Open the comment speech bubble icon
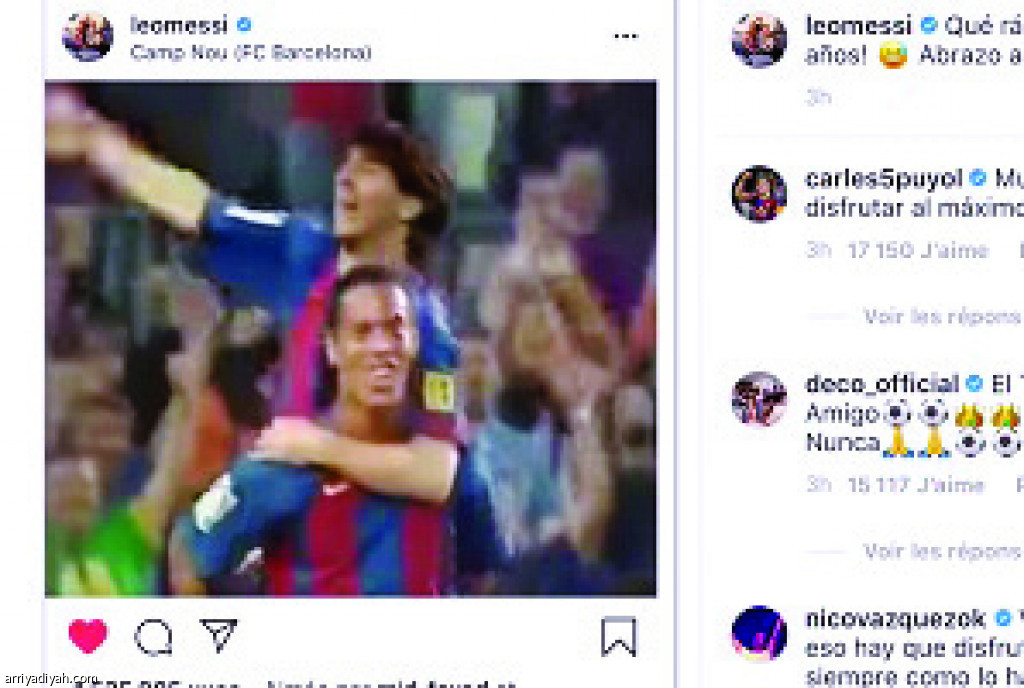 point(153,637)
